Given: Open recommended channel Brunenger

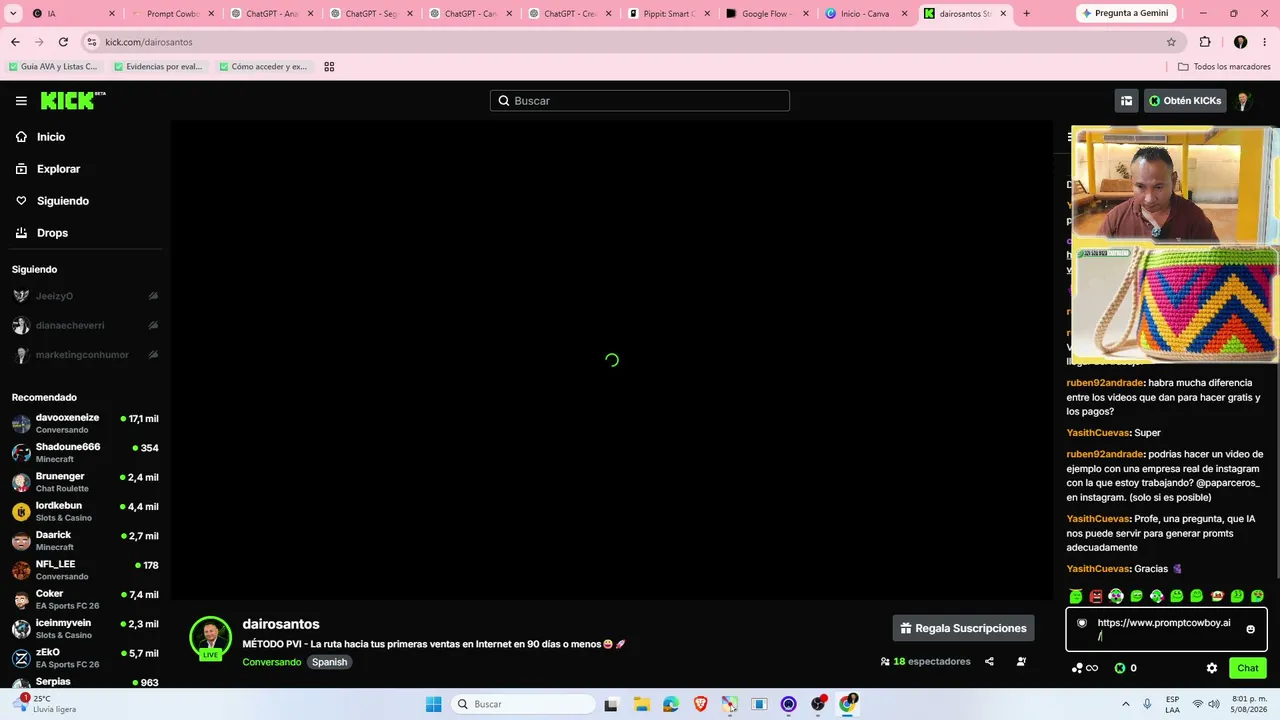Looking at the screenshot, I should pyautogui.click(x=85, y=482).
